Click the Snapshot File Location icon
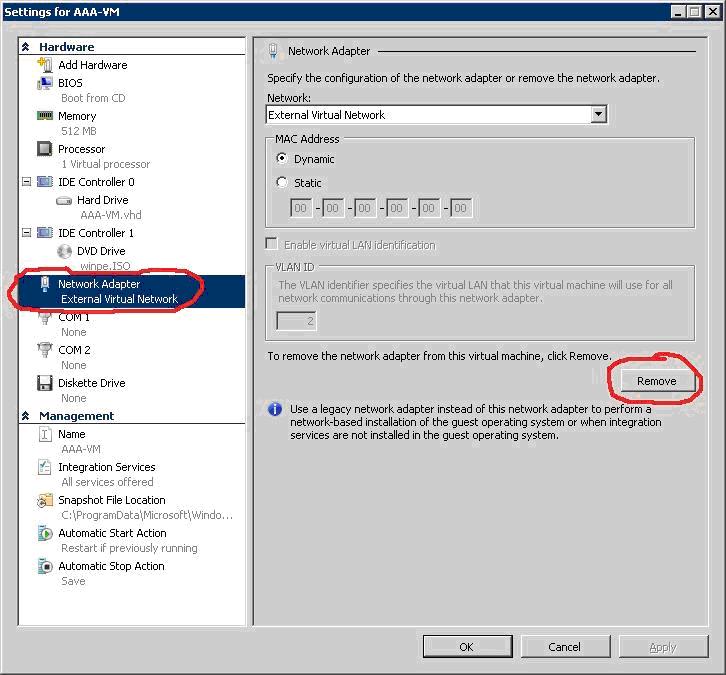Image resolution: width=726 pixels, height=675 pixels. 44,500
